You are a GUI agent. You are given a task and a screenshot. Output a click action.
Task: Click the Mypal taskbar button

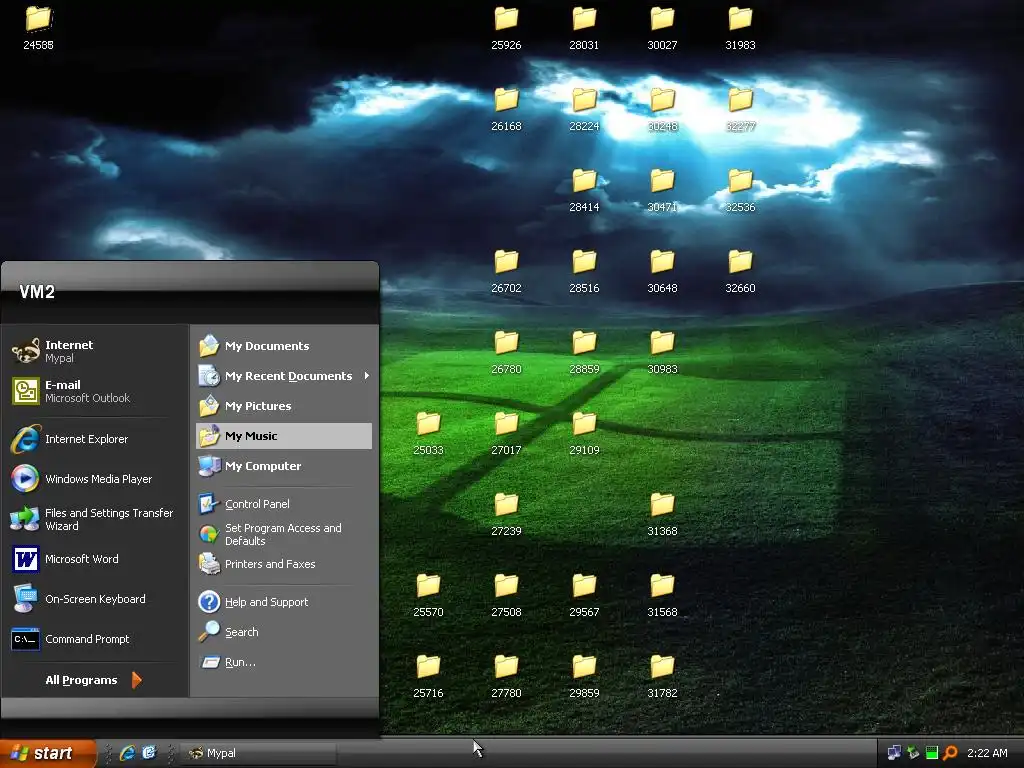click(x=259, y=753)
